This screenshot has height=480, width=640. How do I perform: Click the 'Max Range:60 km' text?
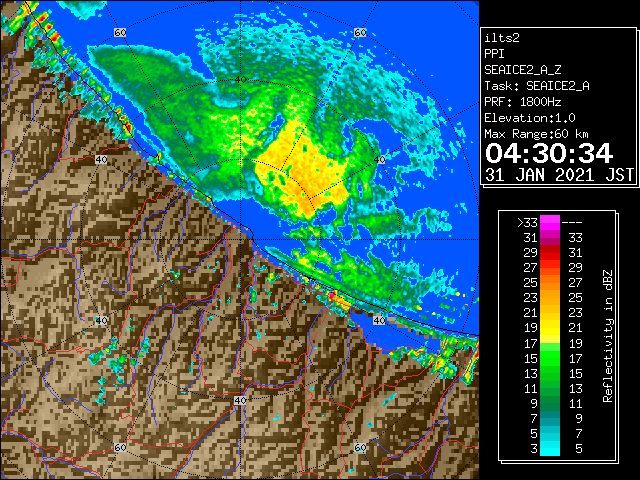pyautogui.click(x=537, y=134)
